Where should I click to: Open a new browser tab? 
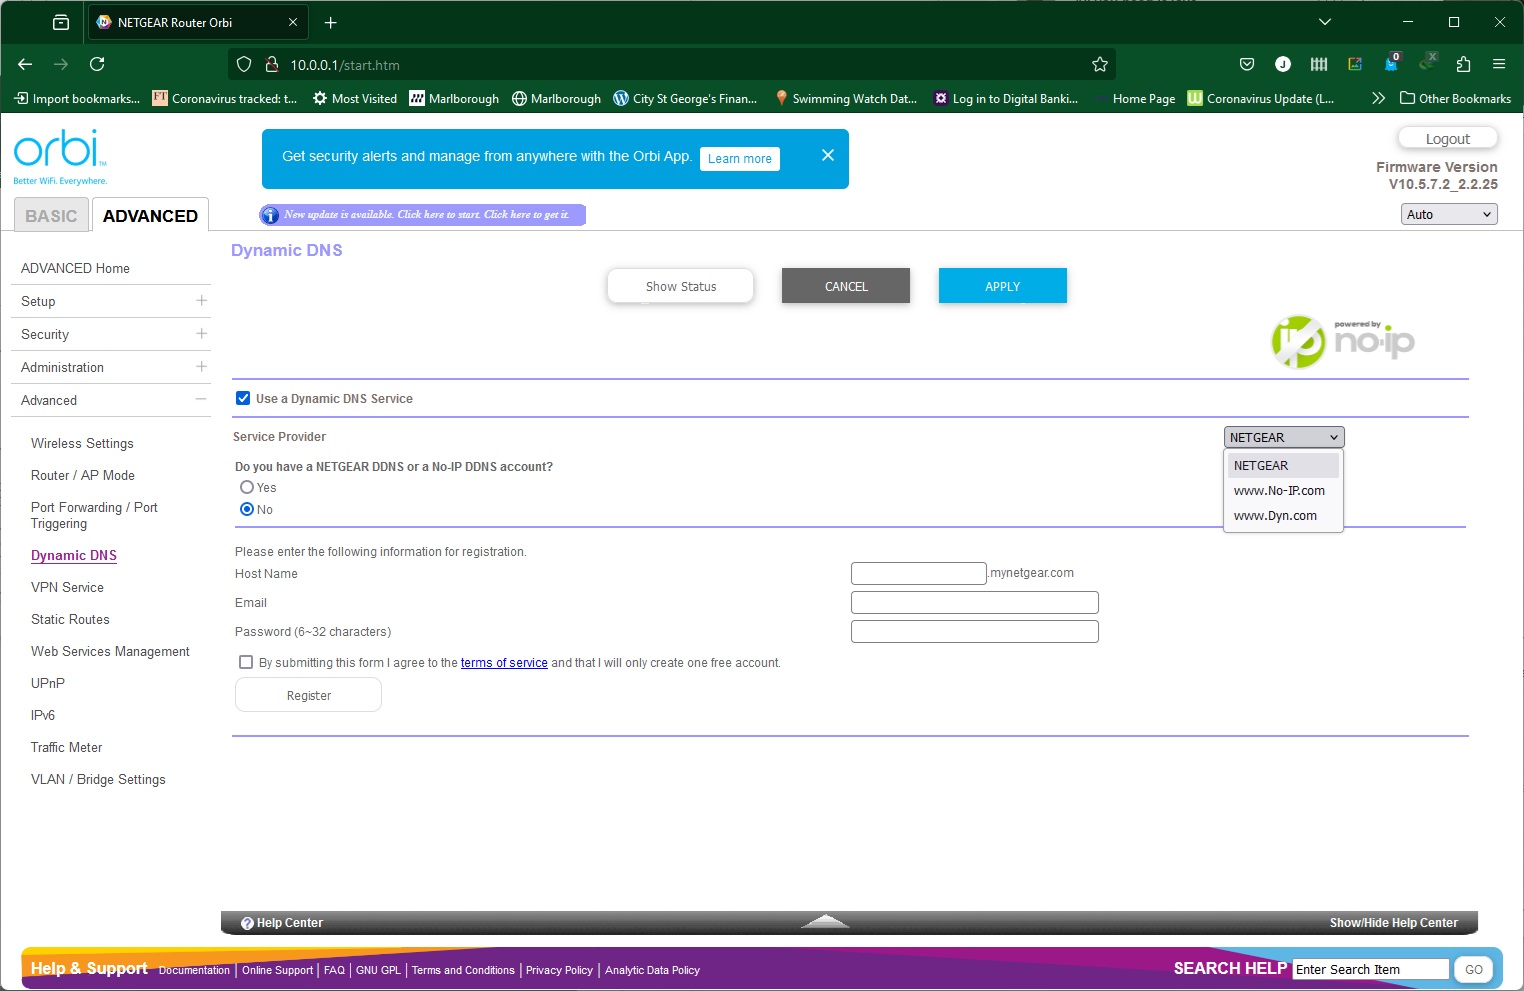click(331, 22)
